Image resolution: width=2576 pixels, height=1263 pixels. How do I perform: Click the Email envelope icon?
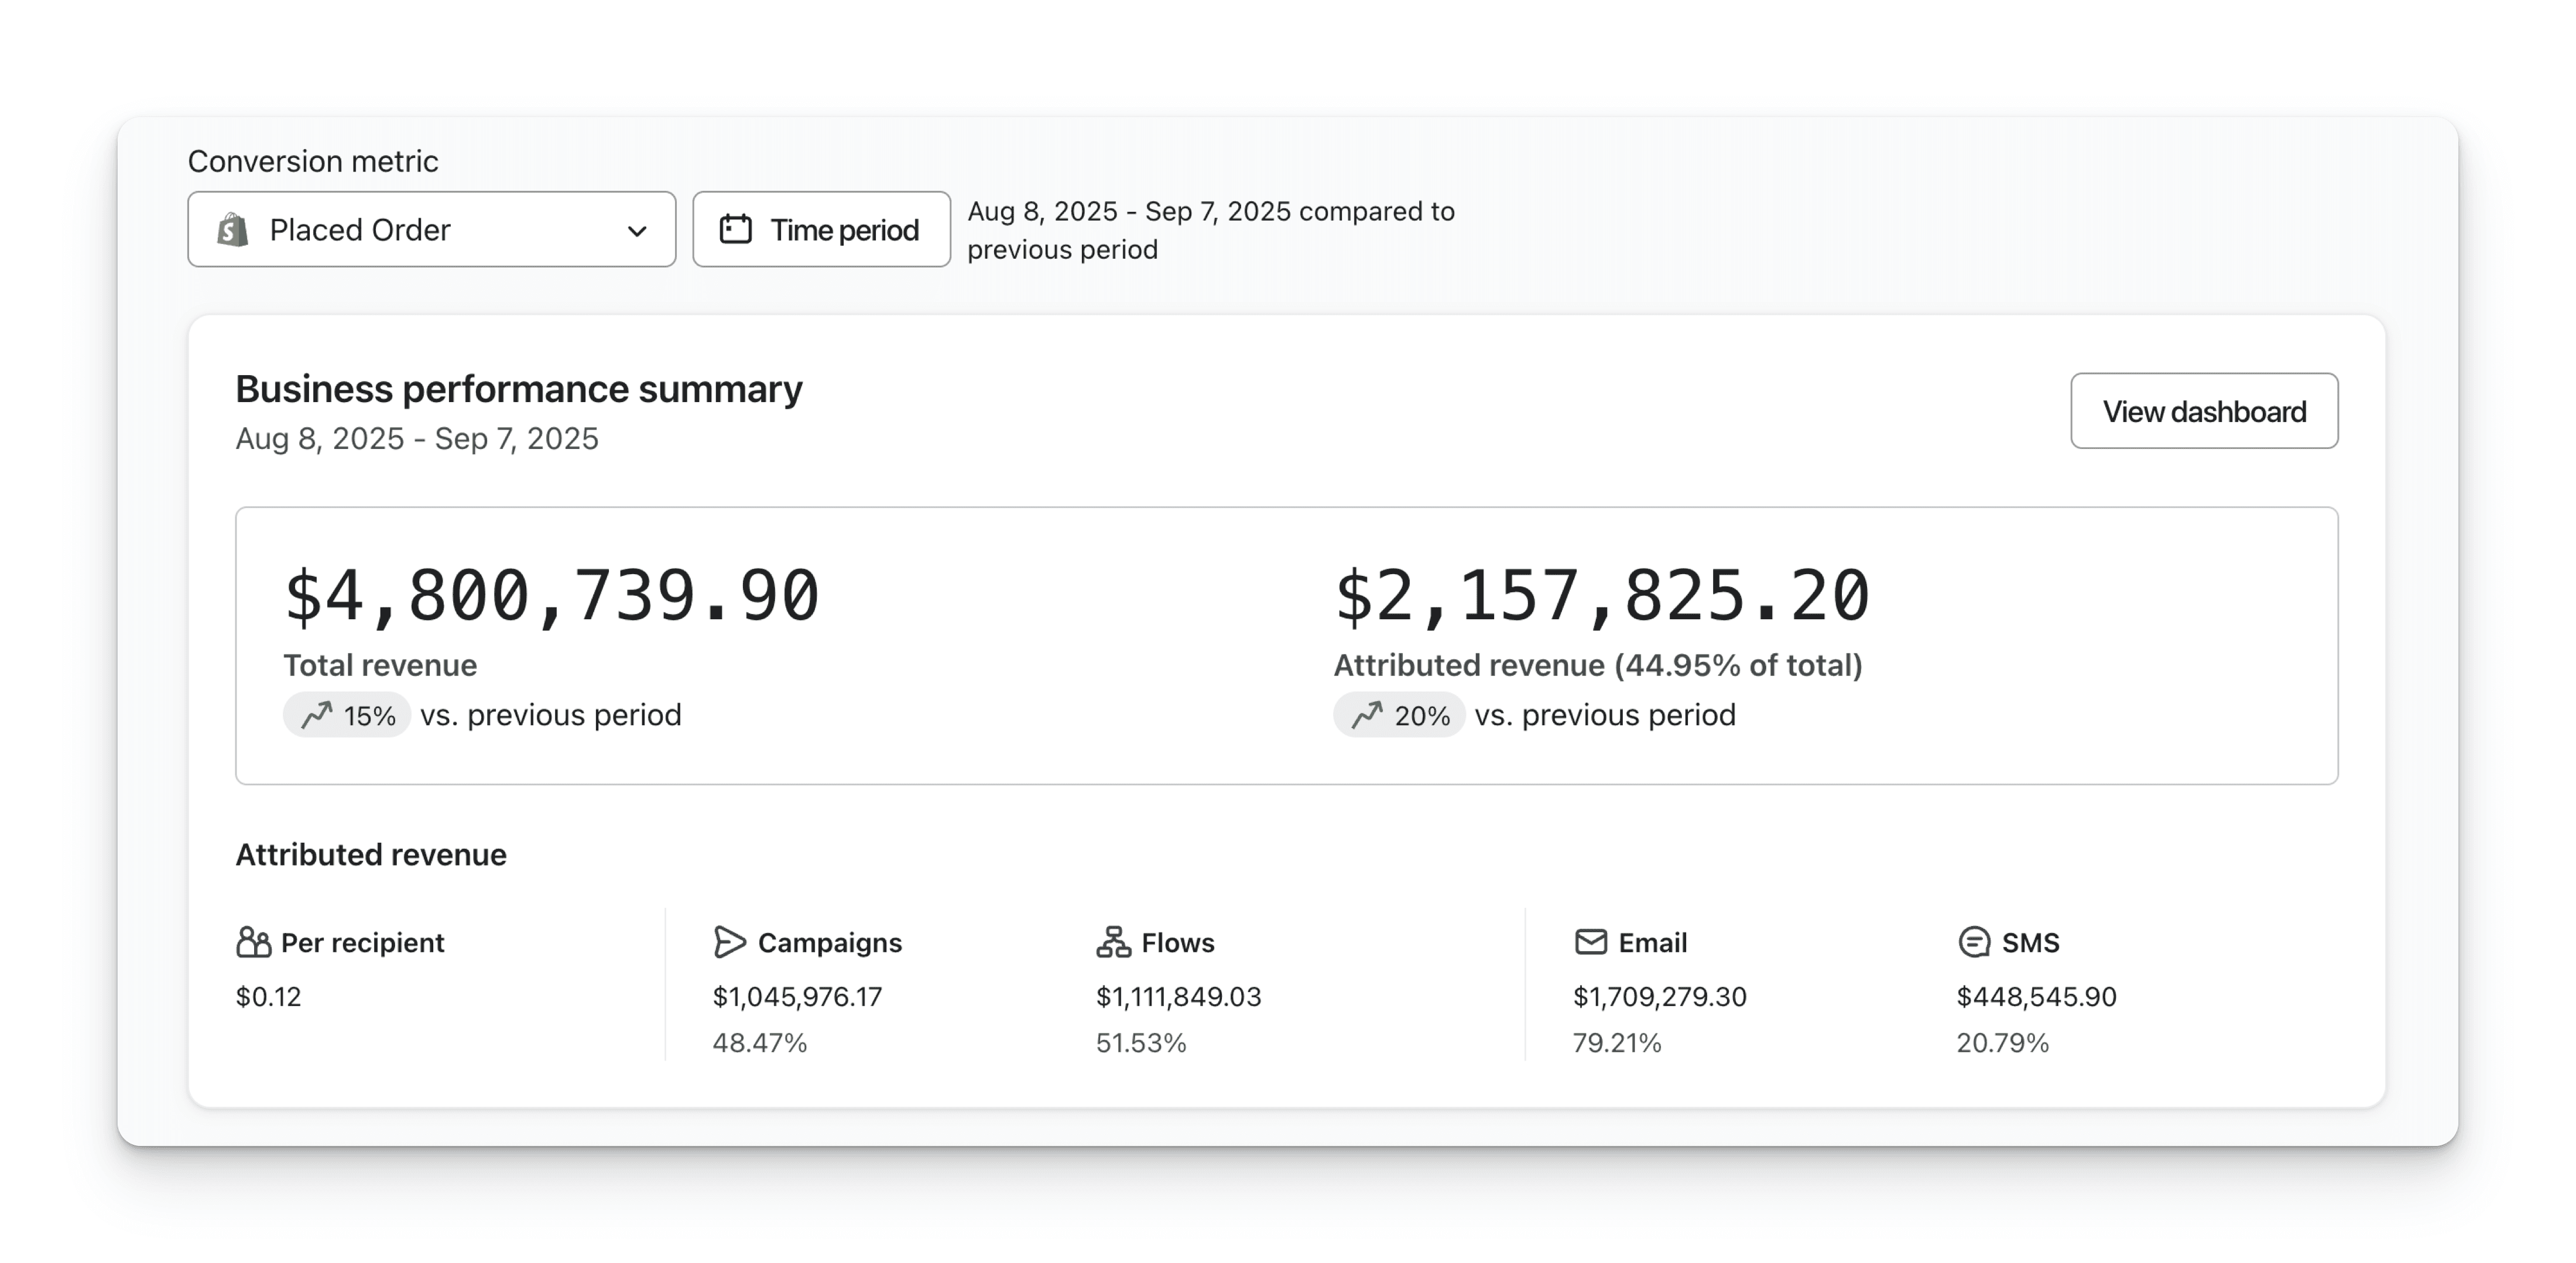[x=1590, y=942]
